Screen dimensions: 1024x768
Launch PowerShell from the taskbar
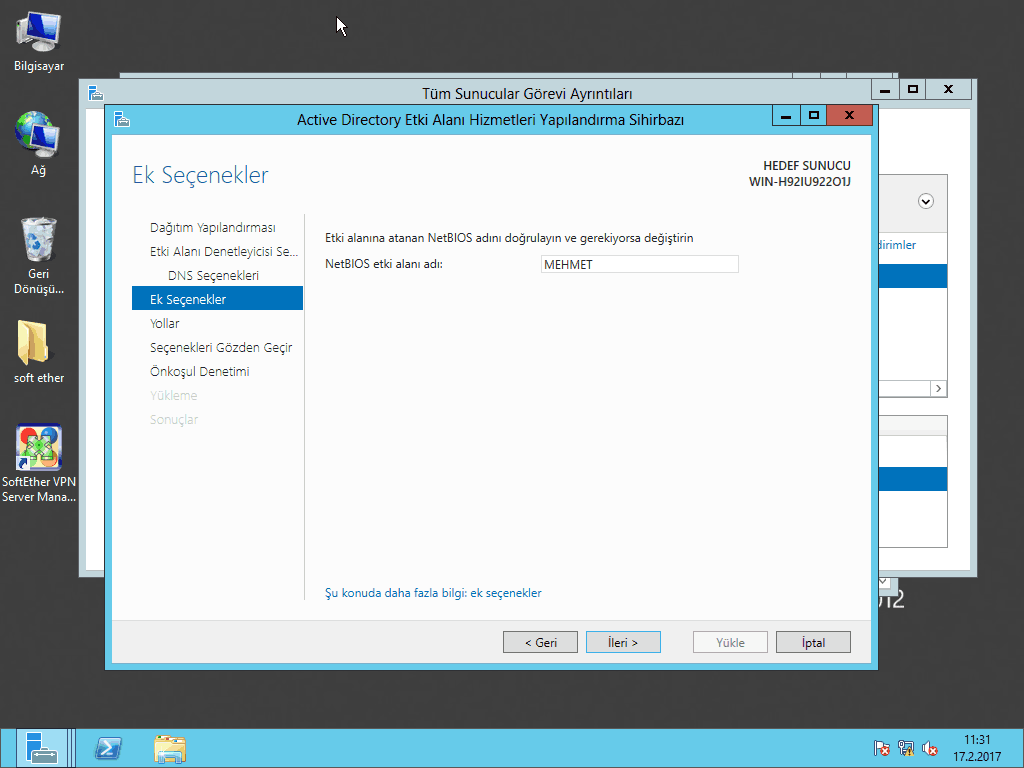click(x=108, y=748)
